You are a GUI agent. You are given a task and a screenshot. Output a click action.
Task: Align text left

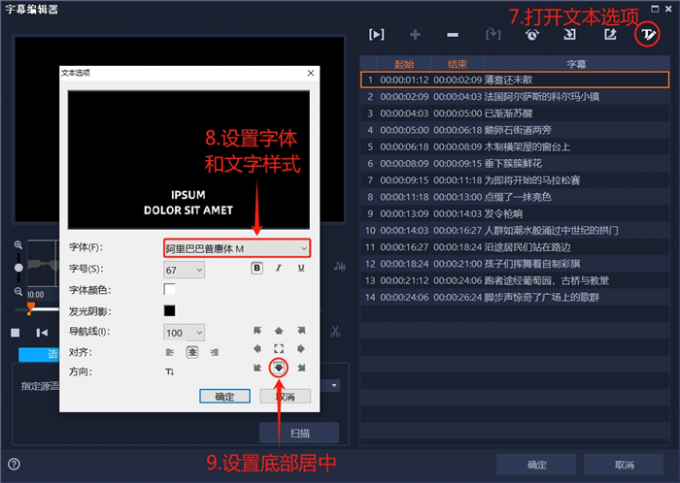point(170,352)
